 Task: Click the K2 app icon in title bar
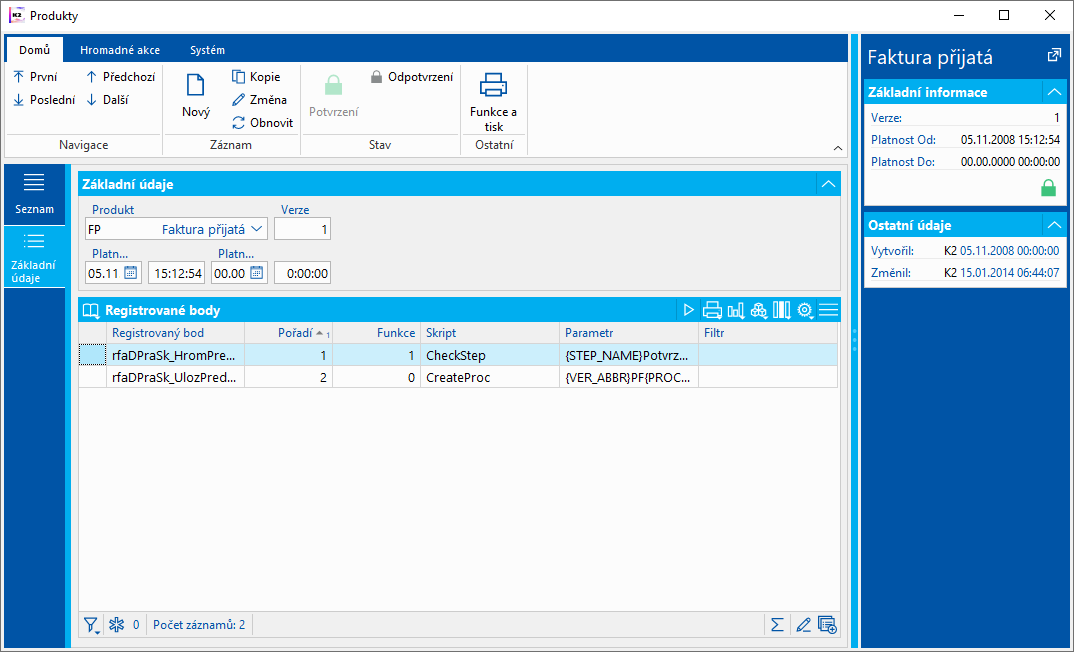pos(16,15)
